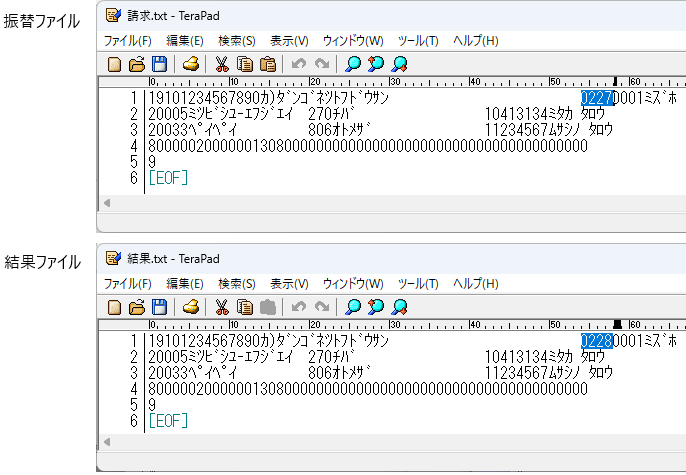Viewport: 686px width, 475px height.
Task: Click Paste icon in 請求.txt toolbar
Action: pos(267,64)
